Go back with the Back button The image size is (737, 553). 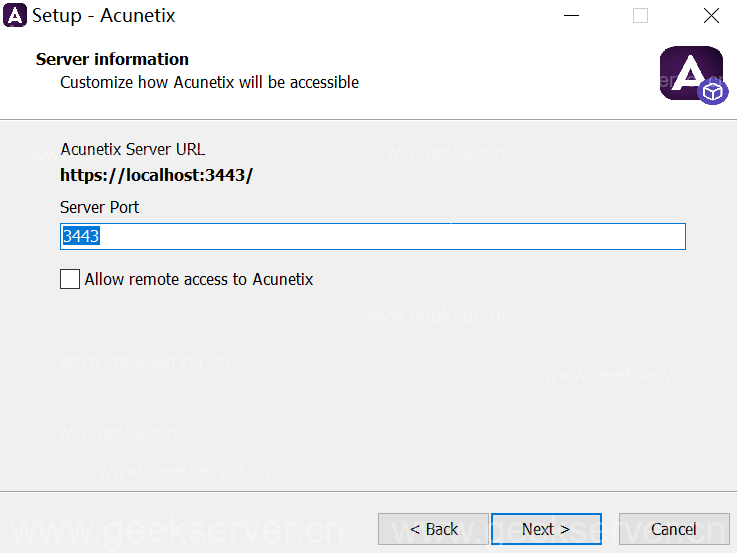tap(433, 529)
